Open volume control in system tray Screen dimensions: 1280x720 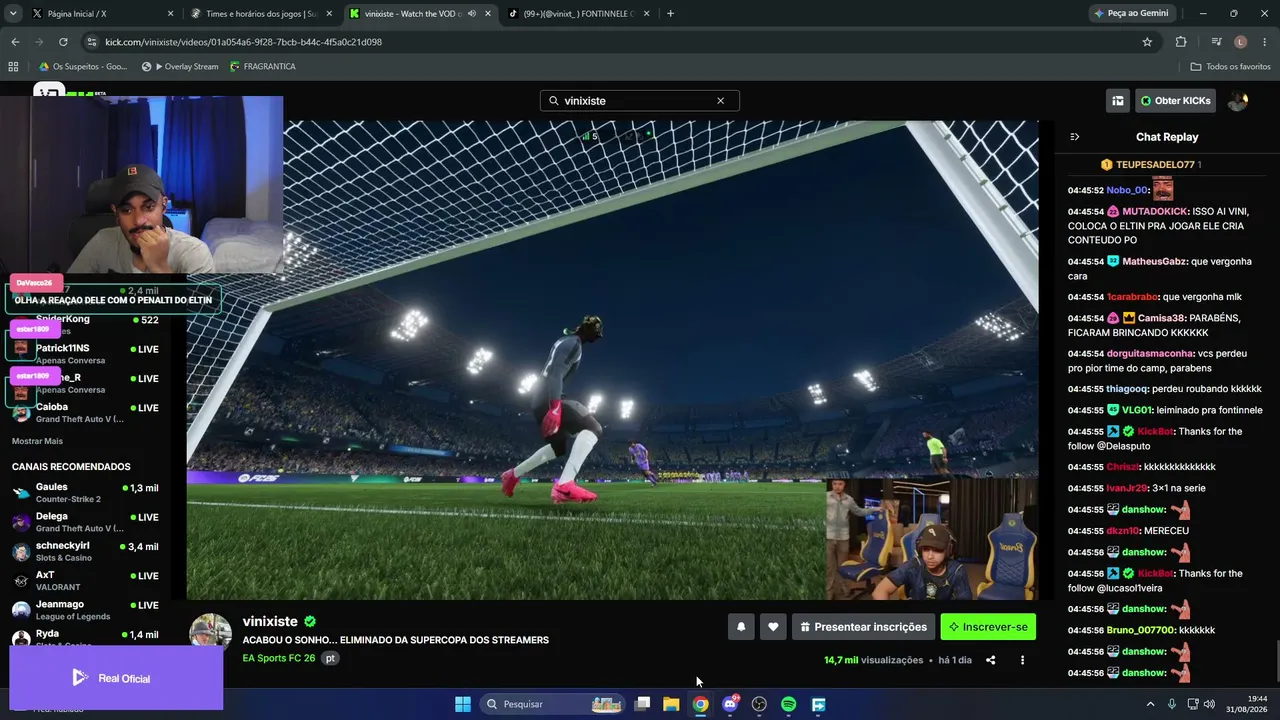1209,704
